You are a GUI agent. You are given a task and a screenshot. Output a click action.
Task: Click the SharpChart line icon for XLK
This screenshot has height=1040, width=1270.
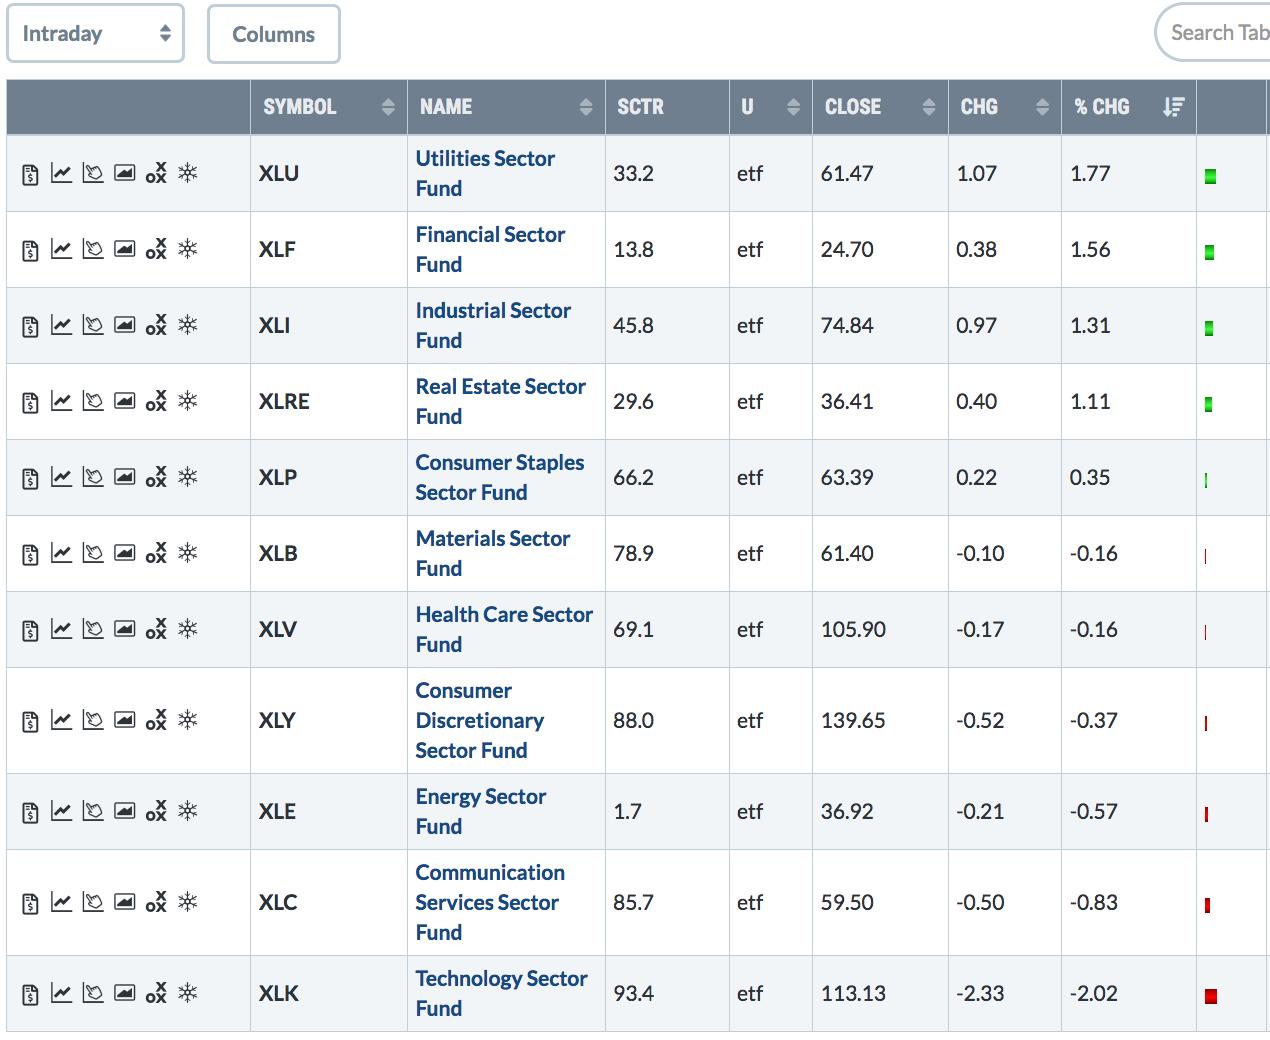click(x=61, y=993)
